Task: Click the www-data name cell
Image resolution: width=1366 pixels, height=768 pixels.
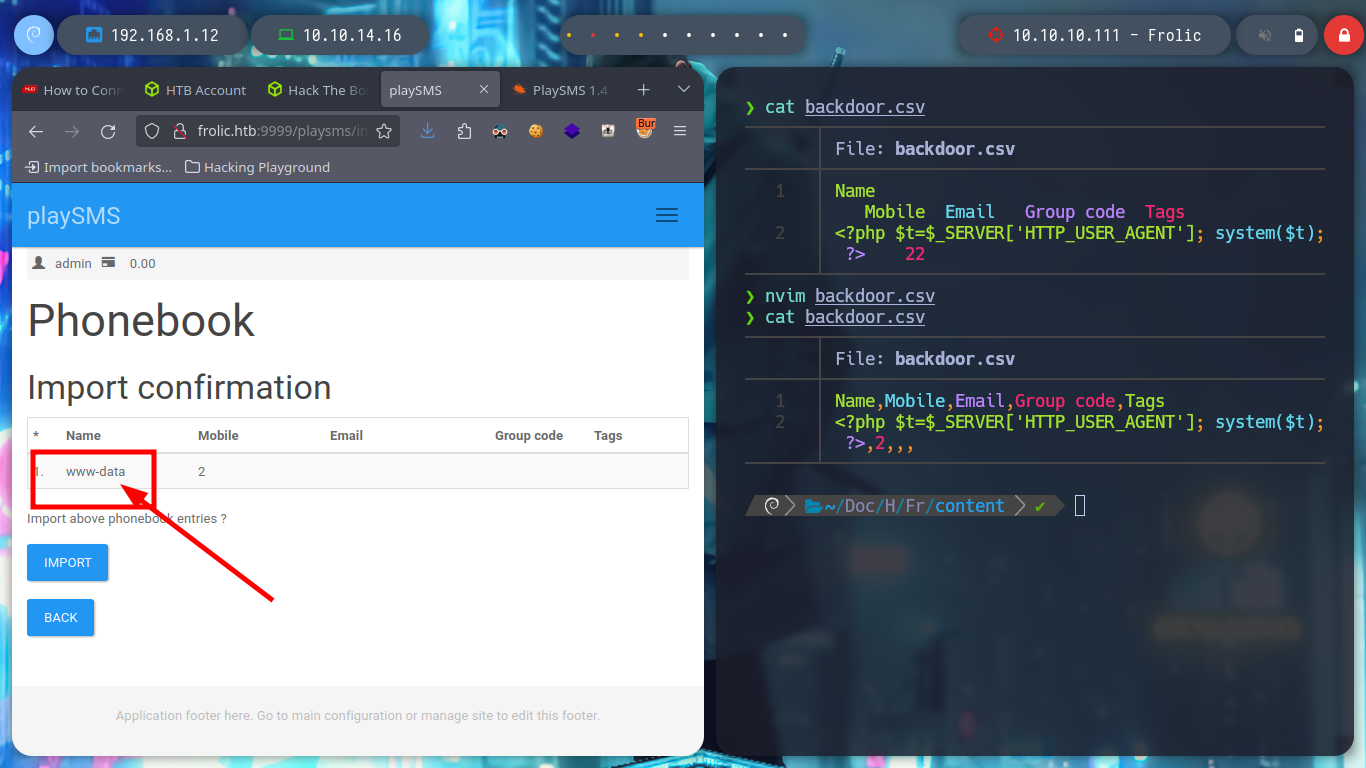Action: click(x=96, y=471)
